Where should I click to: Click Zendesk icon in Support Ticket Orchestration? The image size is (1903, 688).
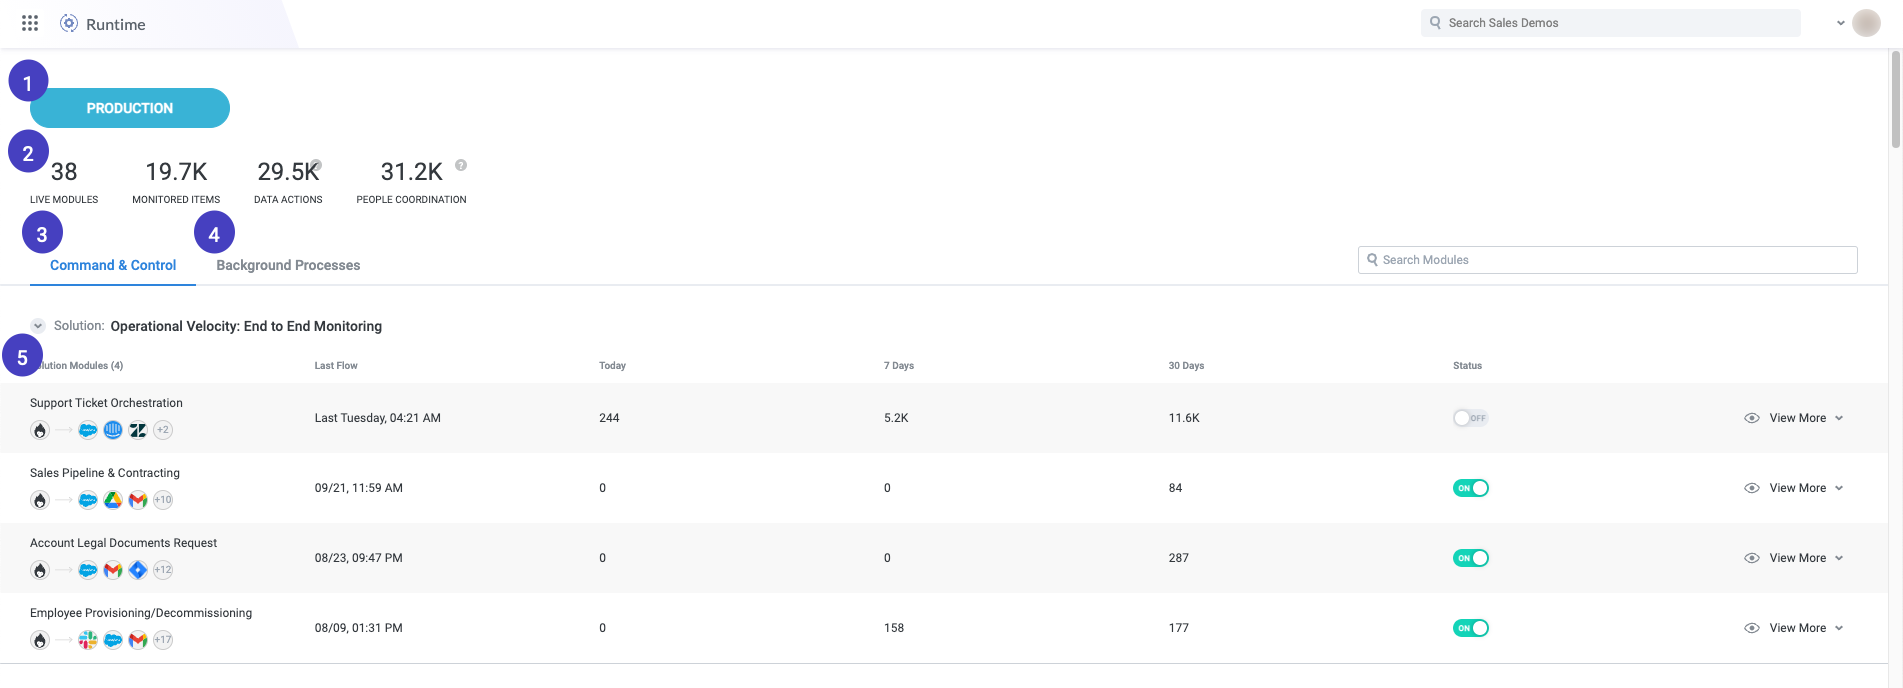coord(138,430)
